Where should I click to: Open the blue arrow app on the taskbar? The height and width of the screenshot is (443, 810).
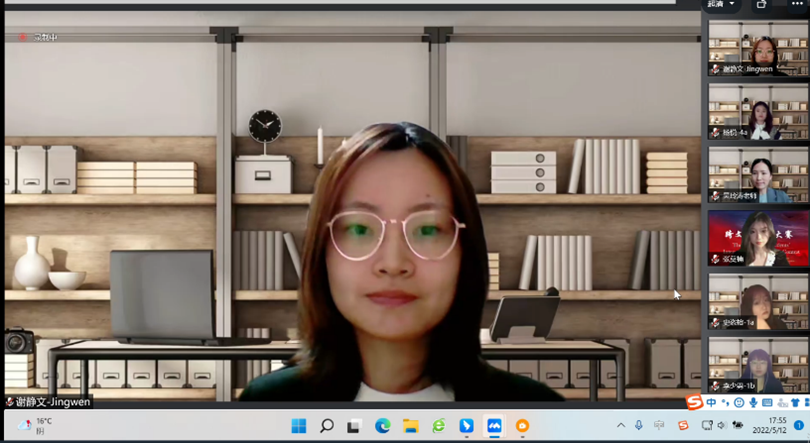[466, 426]
